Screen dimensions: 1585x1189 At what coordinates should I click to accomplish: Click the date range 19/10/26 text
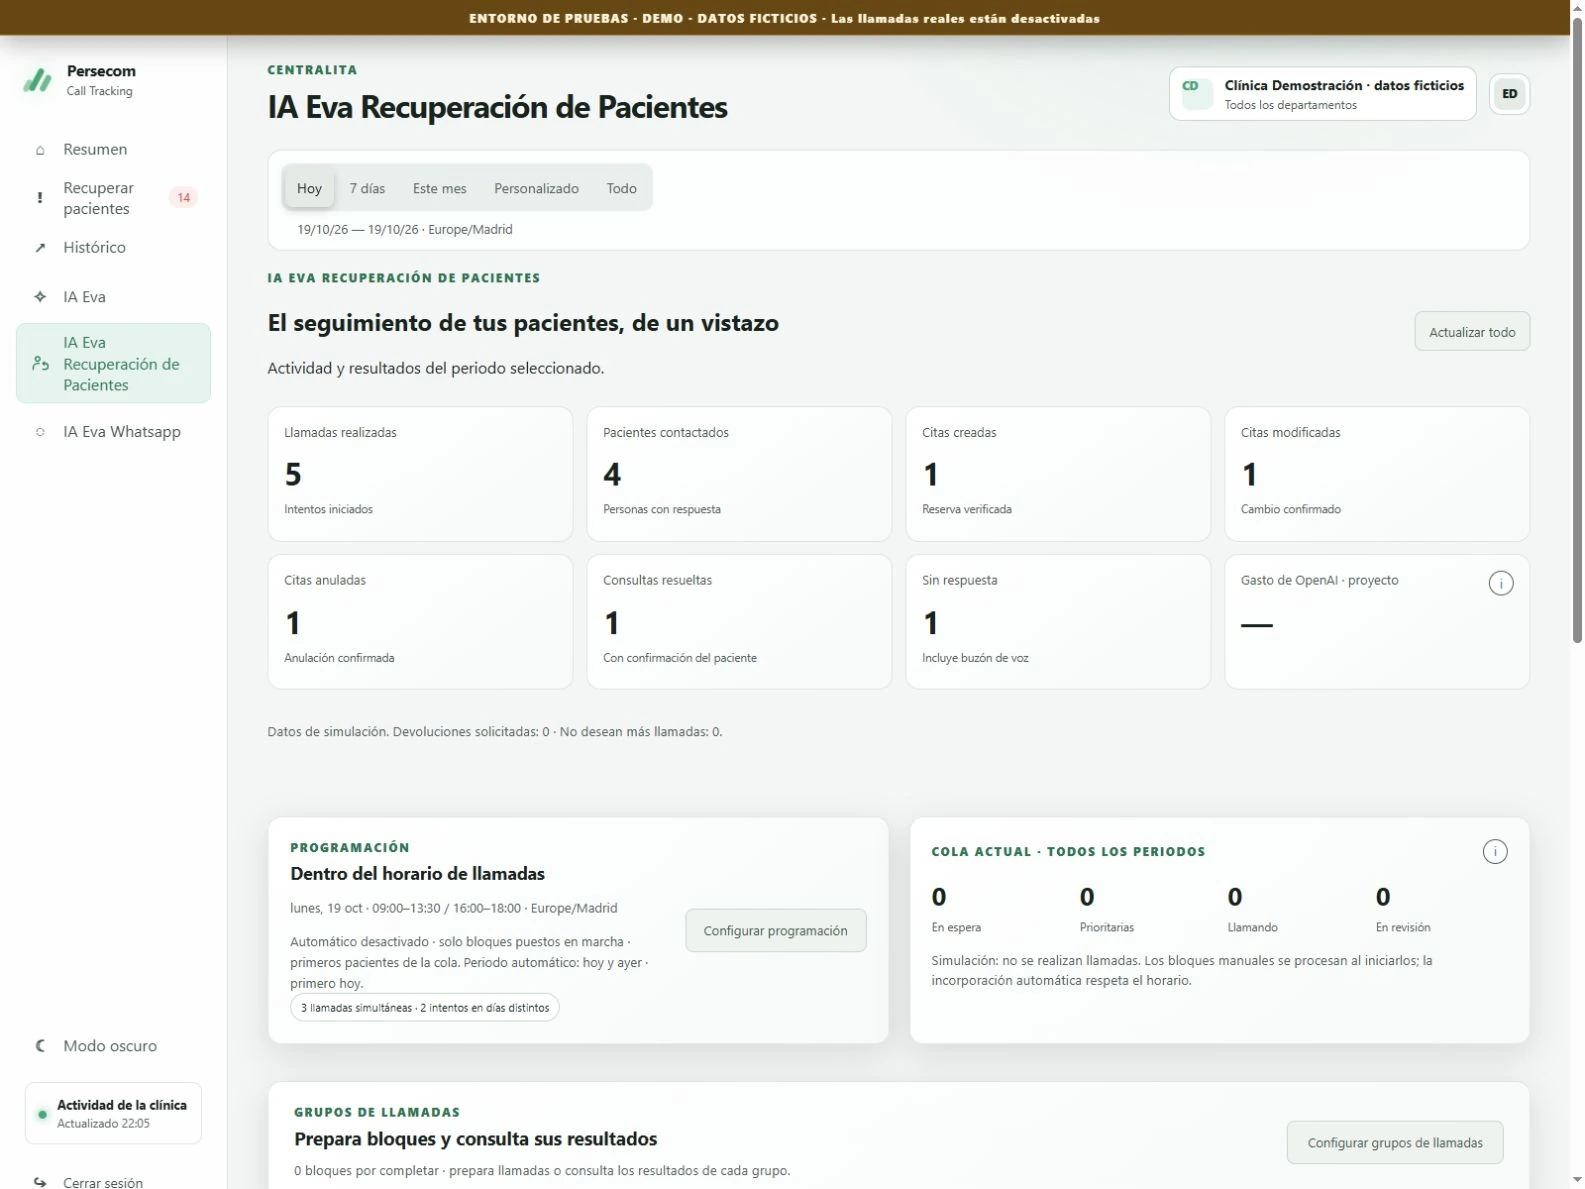click(404, 230)
